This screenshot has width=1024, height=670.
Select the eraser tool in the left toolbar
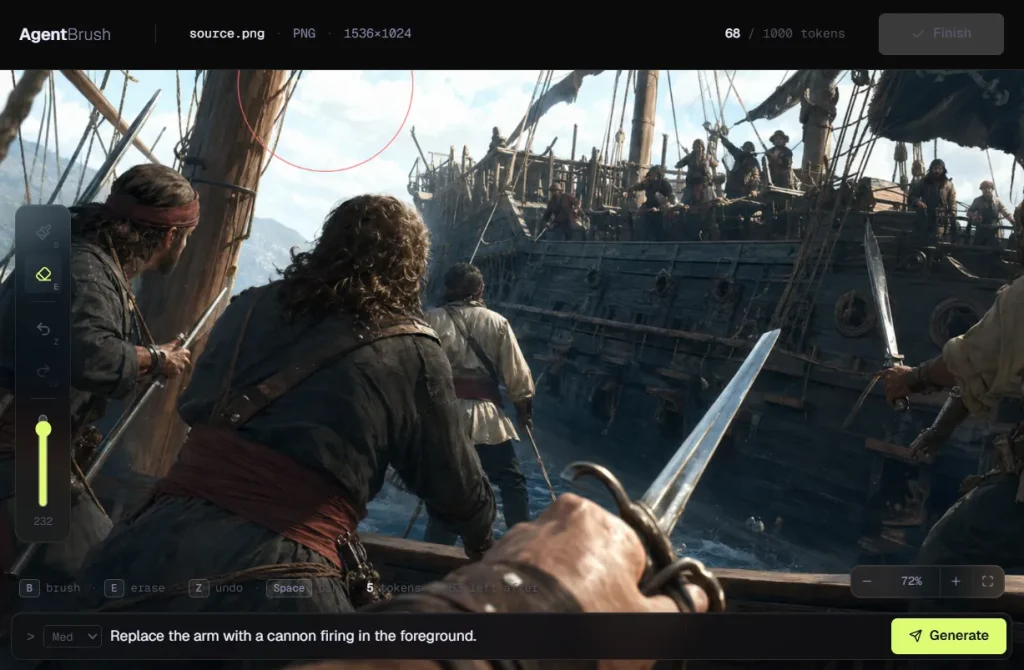[43, 274]
